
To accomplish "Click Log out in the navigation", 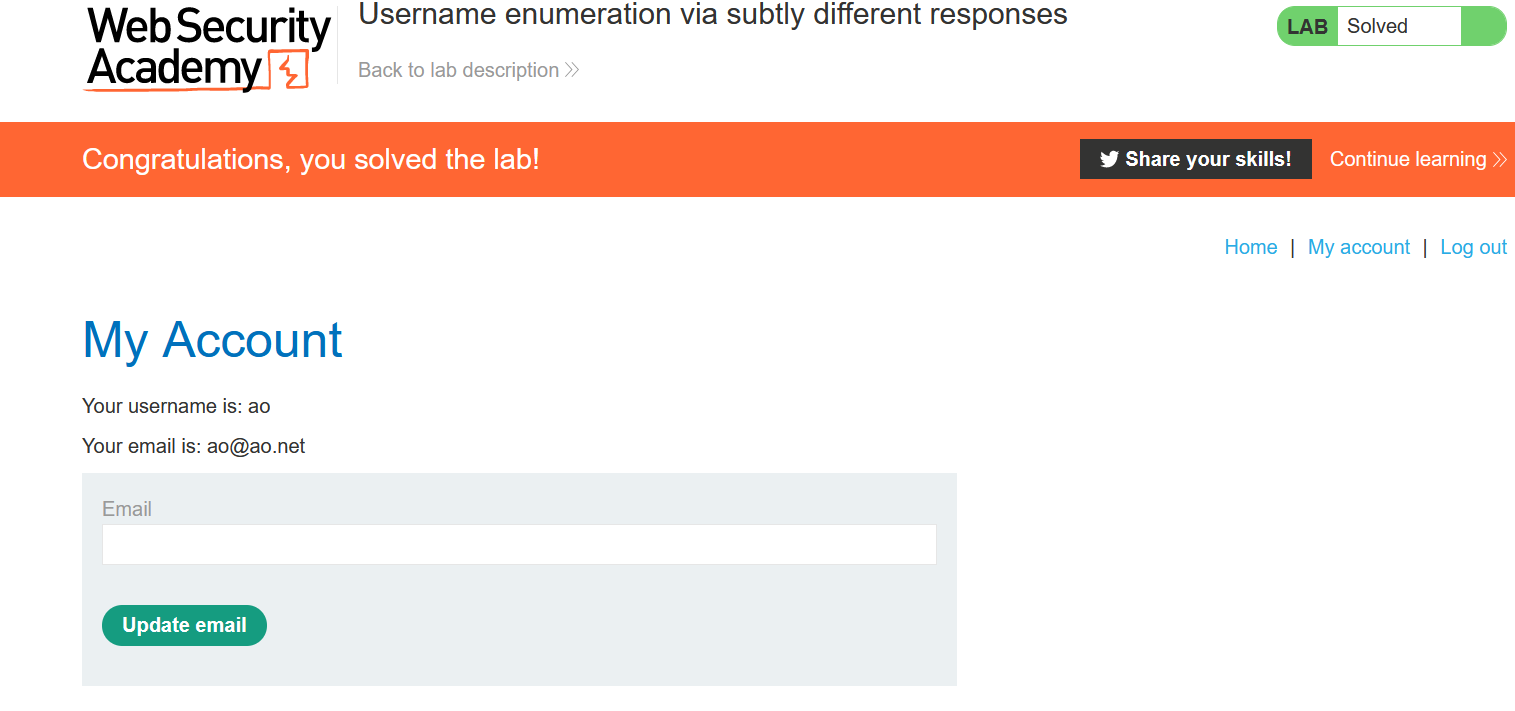I will point(1473,247).
